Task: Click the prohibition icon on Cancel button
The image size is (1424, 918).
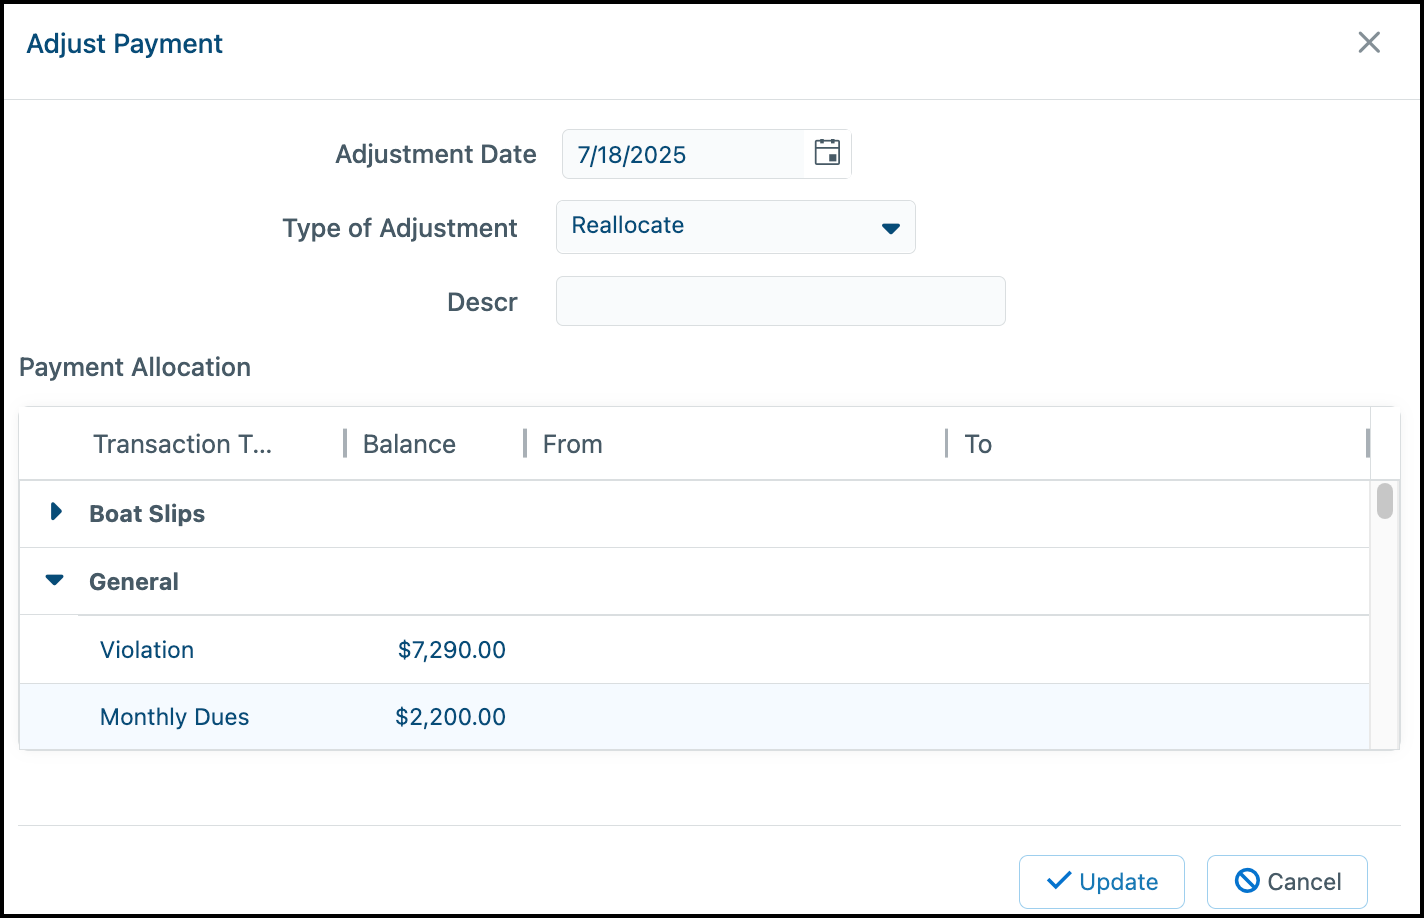Action: tap(1246, 881)
